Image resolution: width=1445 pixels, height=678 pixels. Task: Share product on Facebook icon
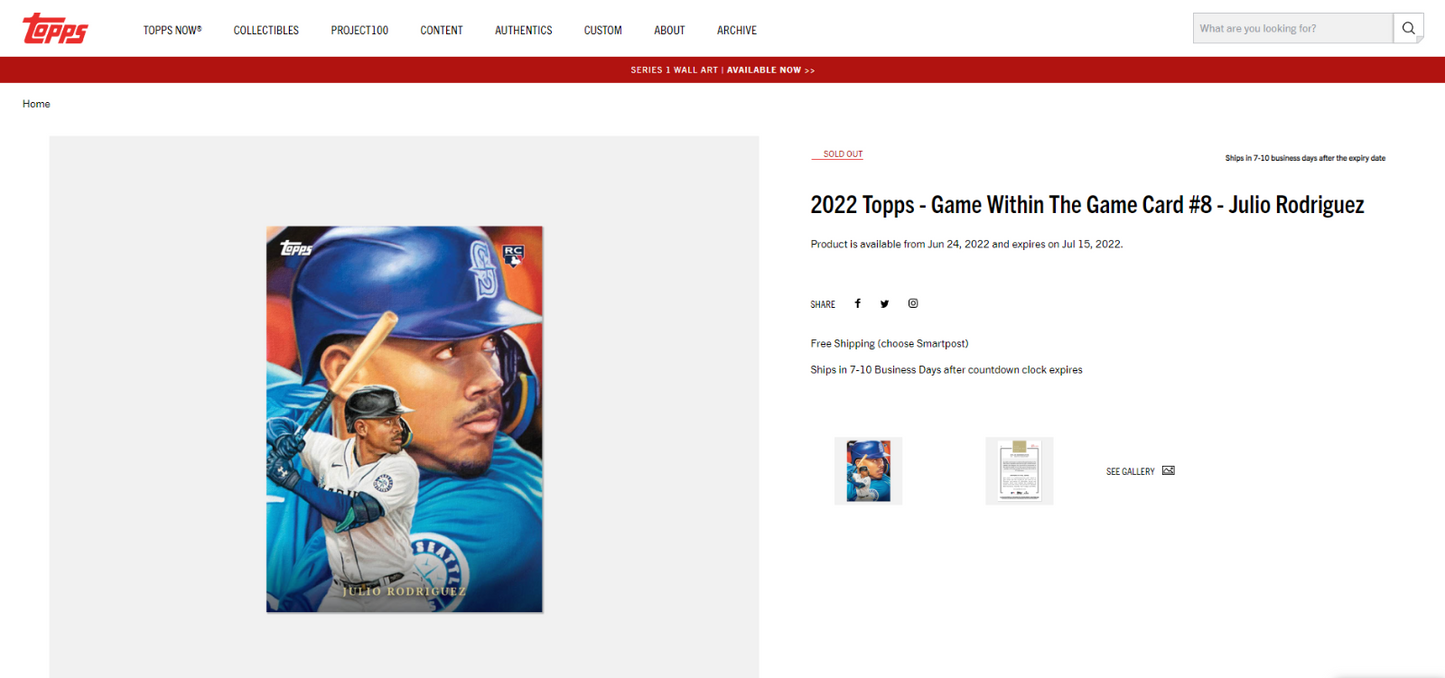(x=857, y=303)
